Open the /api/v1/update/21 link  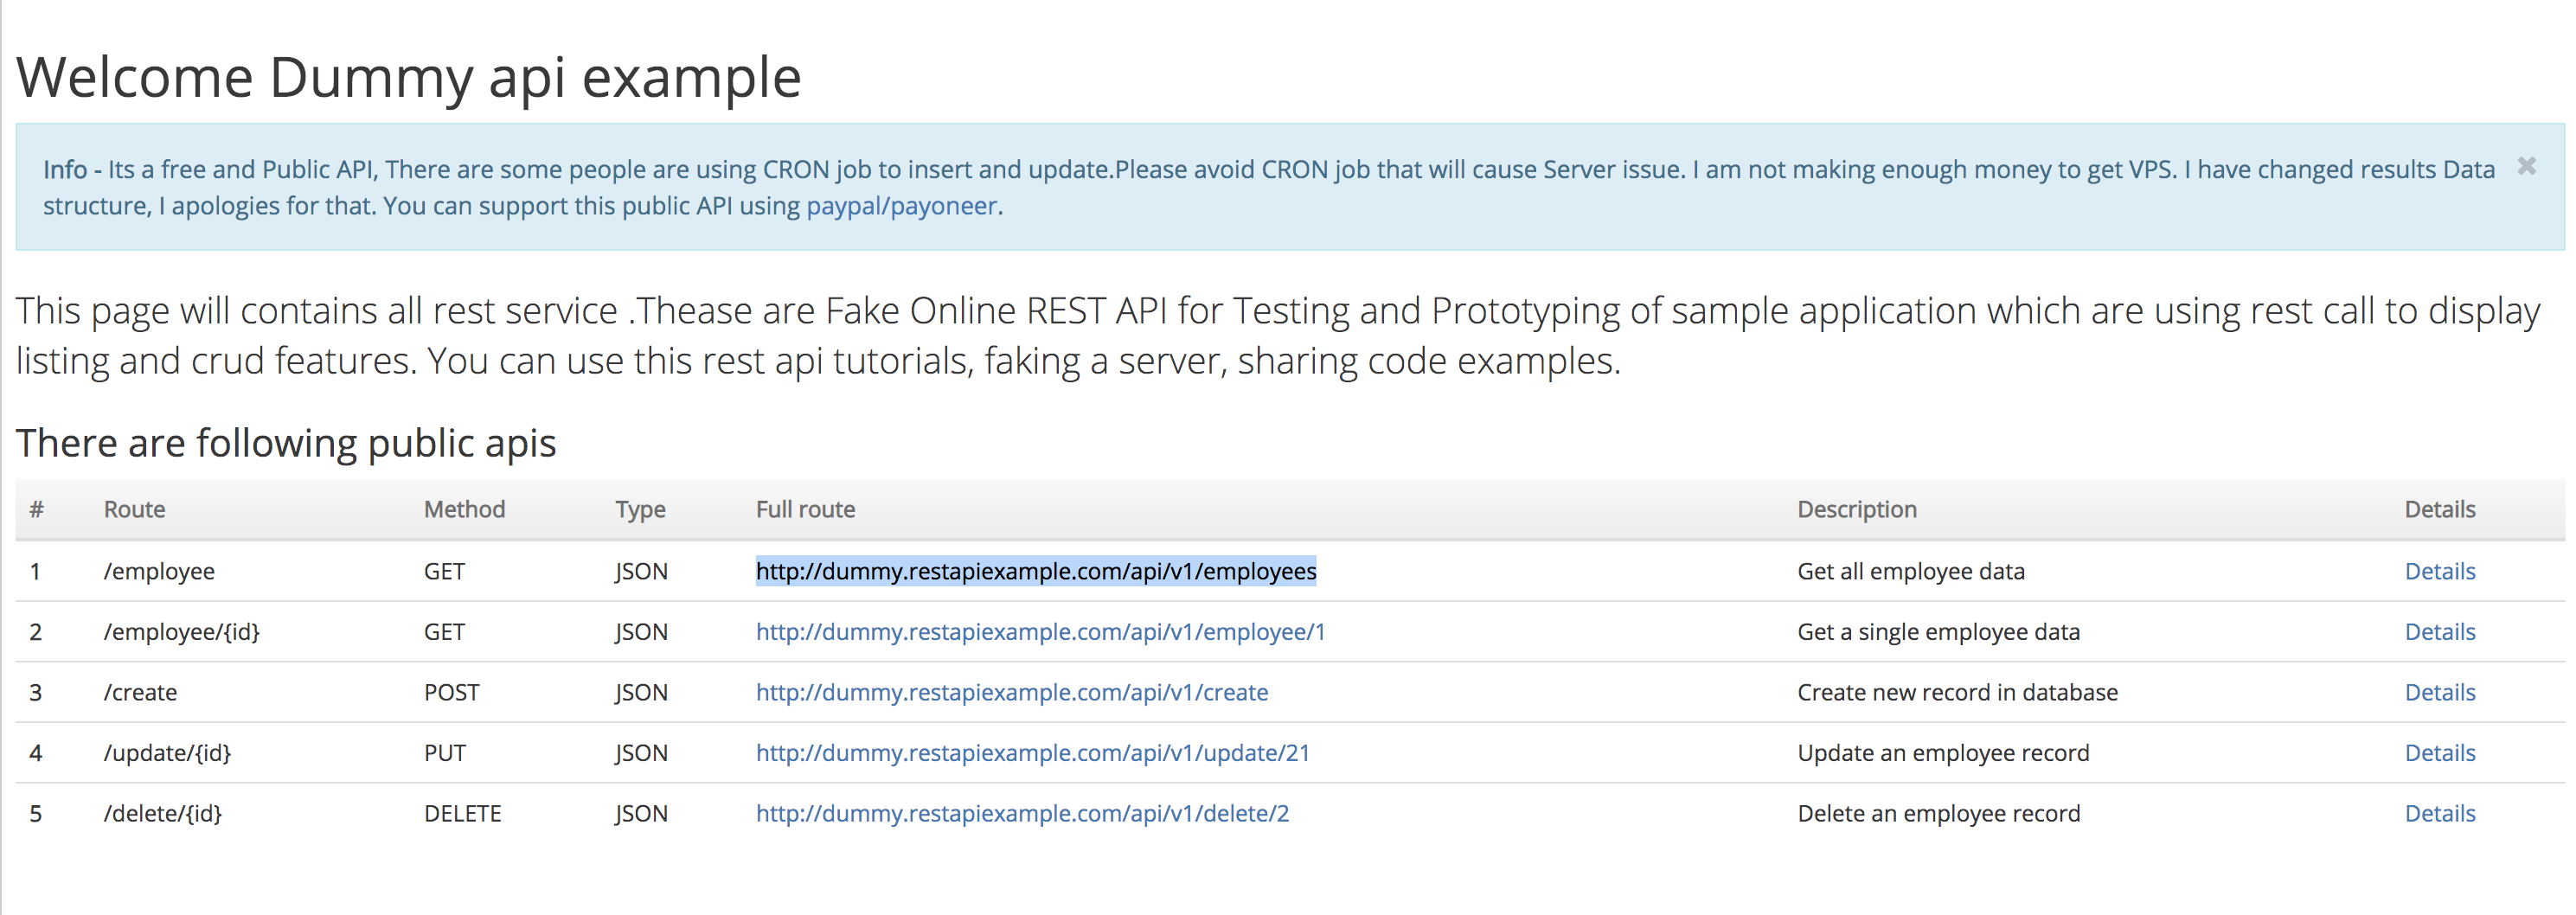click(1032, 753)
